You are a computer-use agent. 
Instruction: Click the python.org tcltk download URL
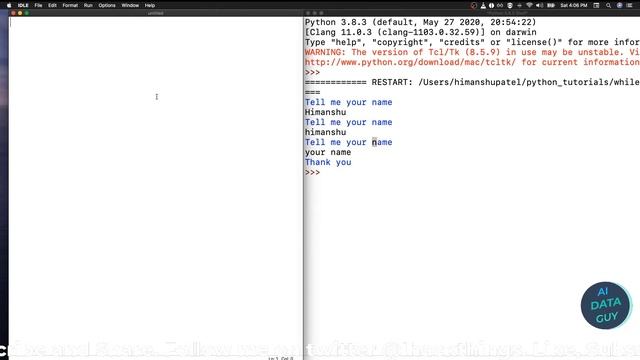410,62
